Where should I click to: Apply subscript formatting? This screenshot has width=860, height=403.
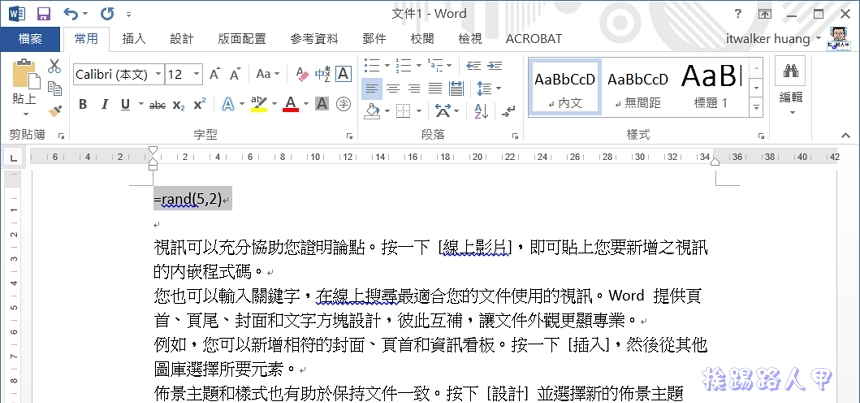[x=178, y=104]
